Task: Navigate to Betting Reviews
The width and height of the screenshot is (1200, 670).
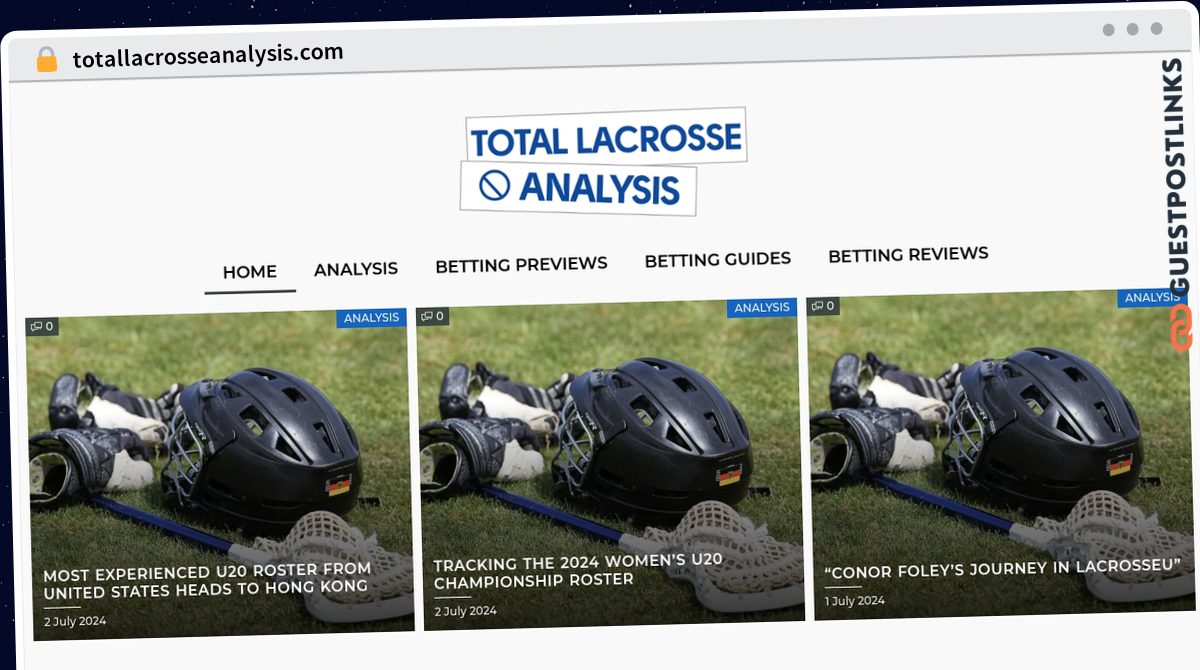Action: (908, 255)
